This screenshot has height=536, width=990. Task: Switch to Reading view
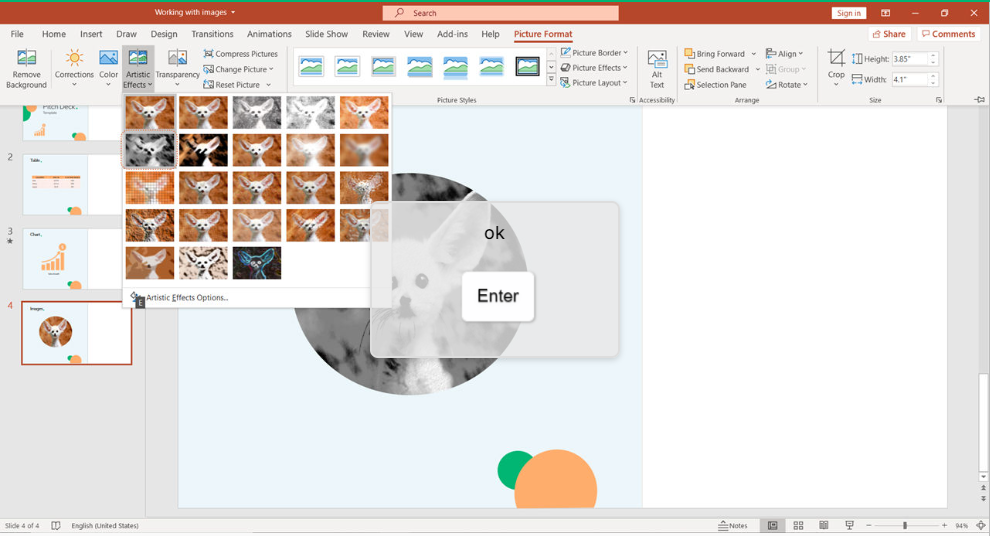tap(823, 525)
